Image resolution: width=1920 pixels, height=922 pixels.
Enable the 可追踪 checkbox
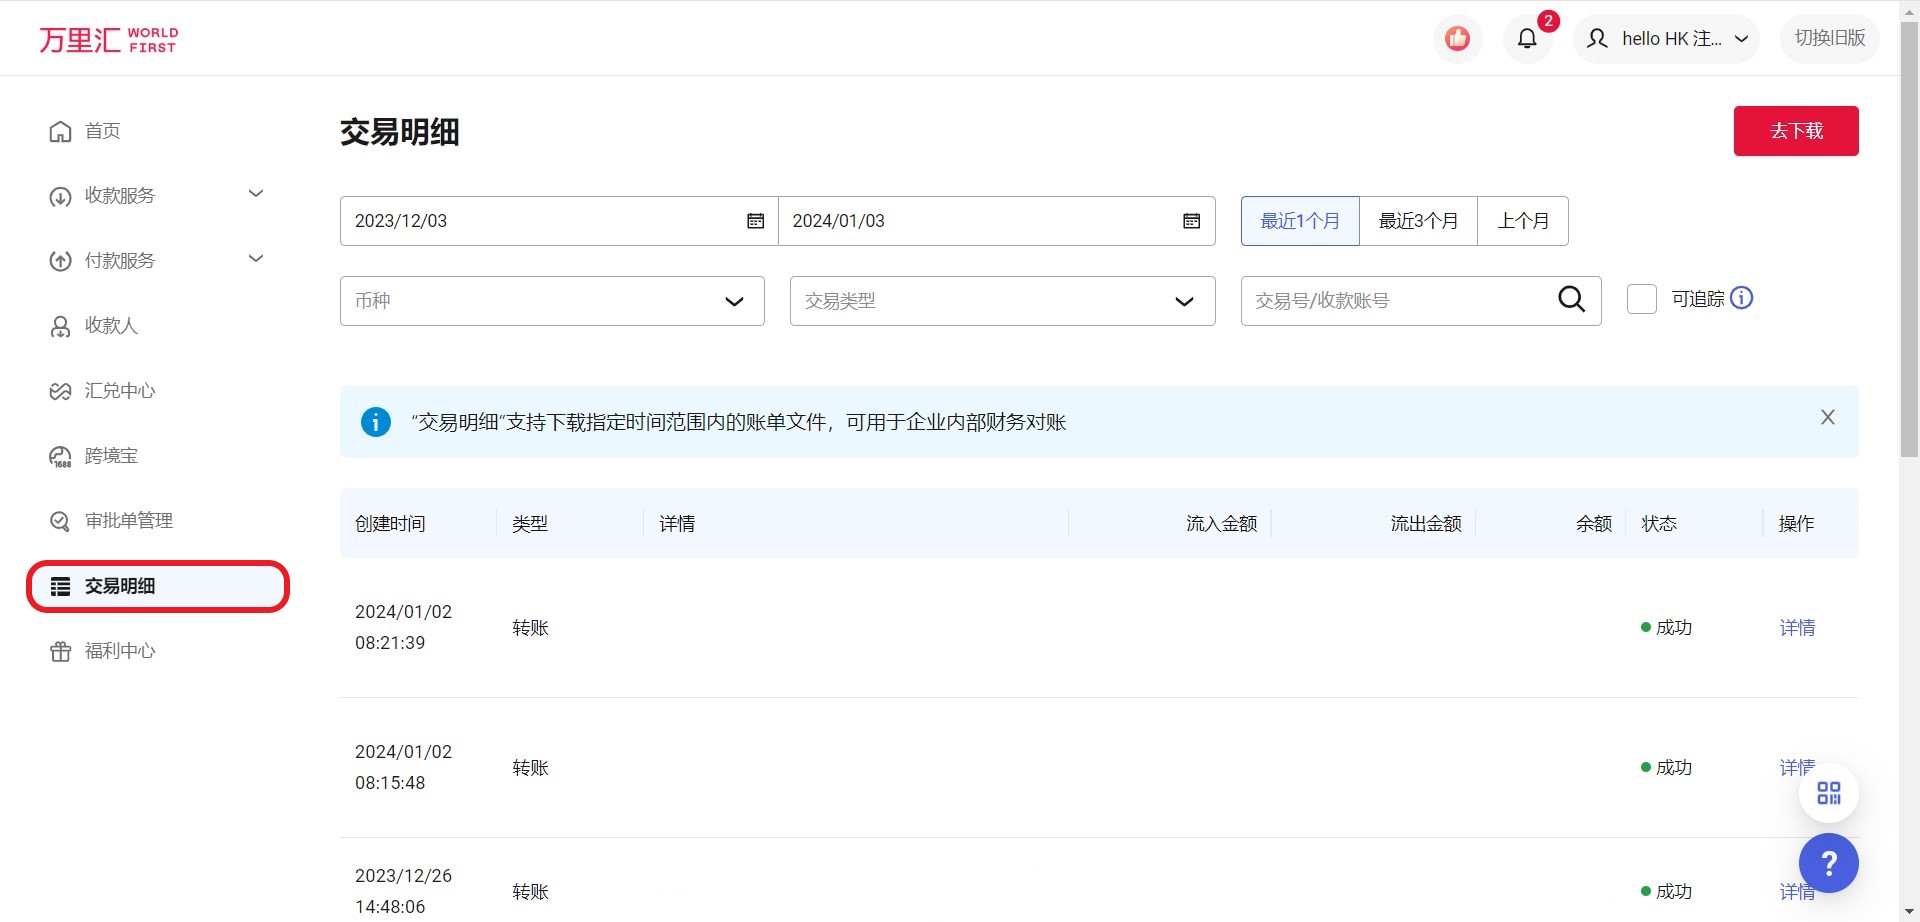(1641, 298)
